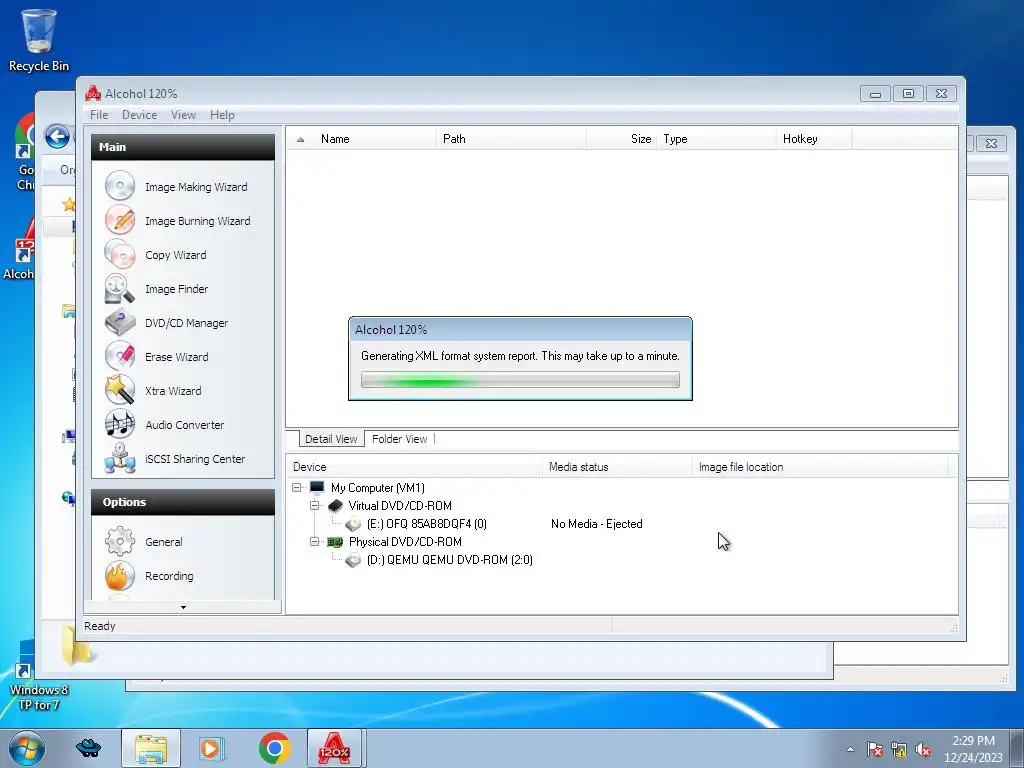Click the (D:) QEMU drive disc icon

[353, 560]
